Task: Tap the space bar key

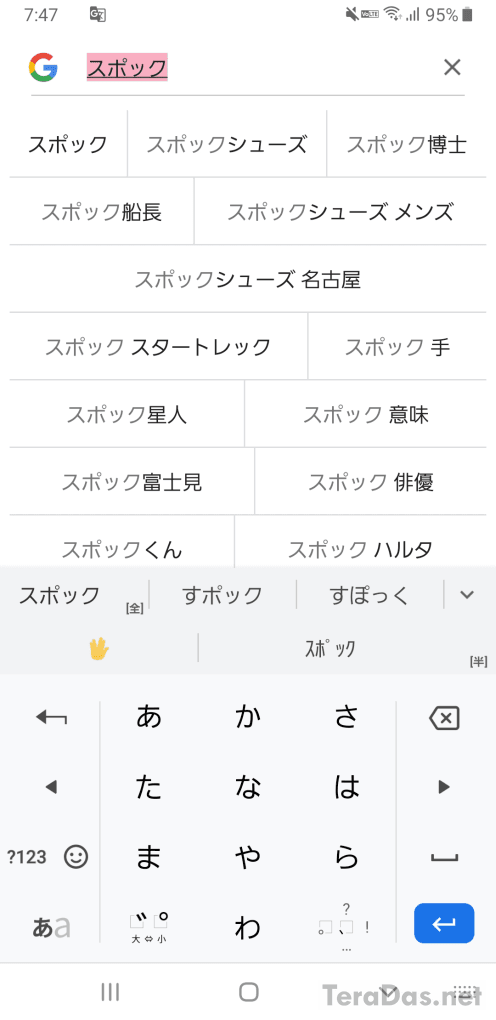Action: click(445, 857)
